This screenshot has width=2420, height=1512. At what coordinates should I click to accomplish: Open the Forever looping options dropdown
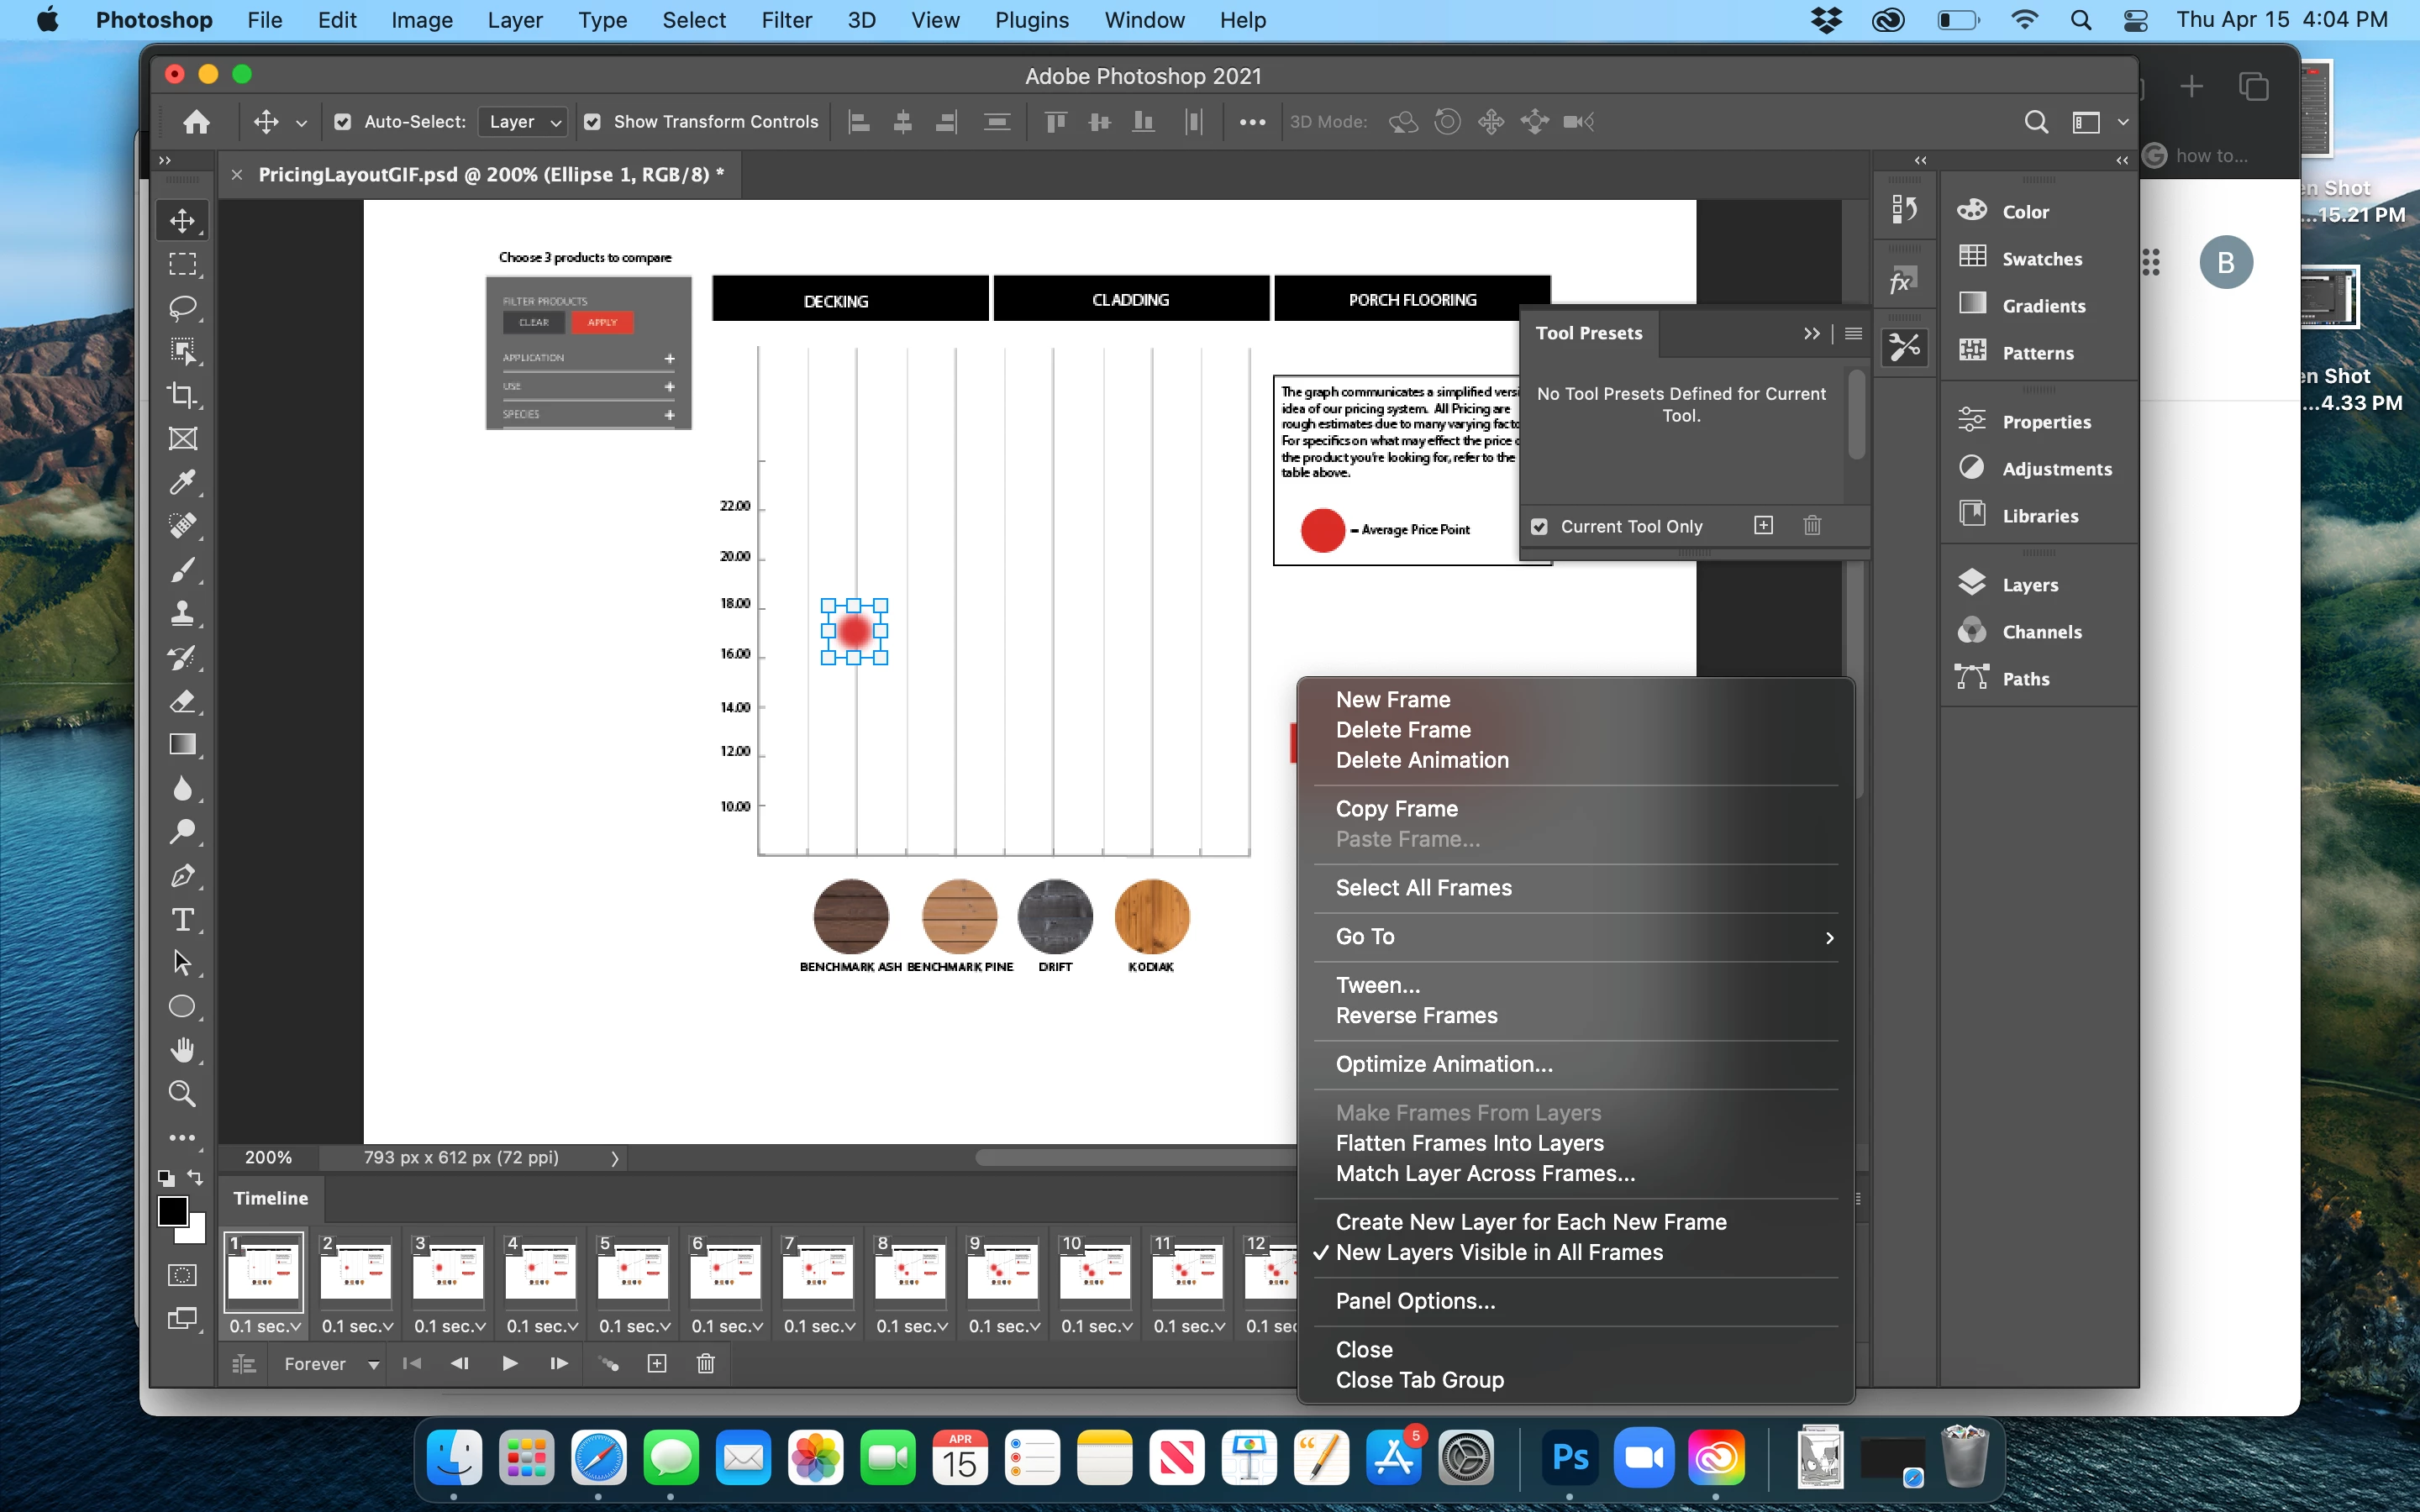331,1364
